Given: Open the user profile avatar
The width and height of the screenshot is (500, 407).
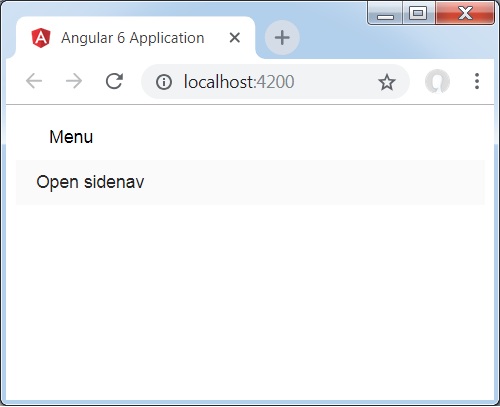Looking at the screenshot, I should (437, 81).
